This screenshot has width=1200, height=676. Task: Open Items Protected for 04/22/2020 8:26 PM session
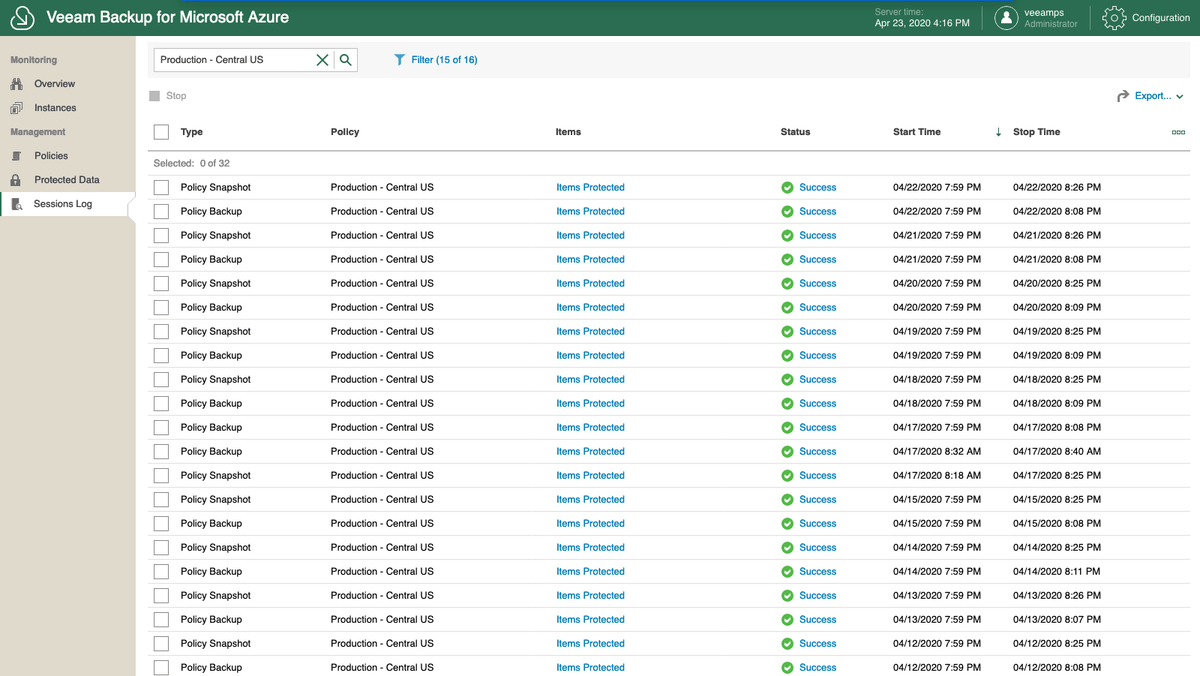click(590, 187)
